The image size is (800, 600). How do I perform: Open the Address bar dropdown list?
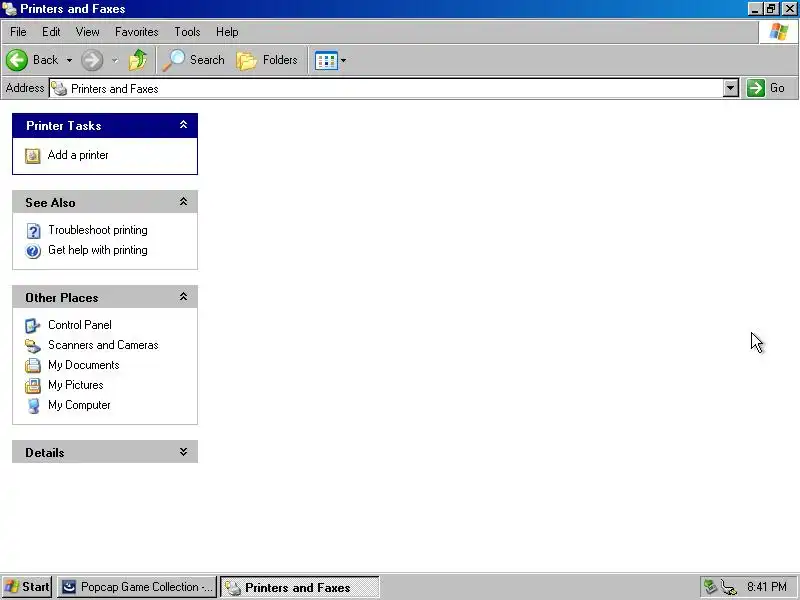(731, 88)
